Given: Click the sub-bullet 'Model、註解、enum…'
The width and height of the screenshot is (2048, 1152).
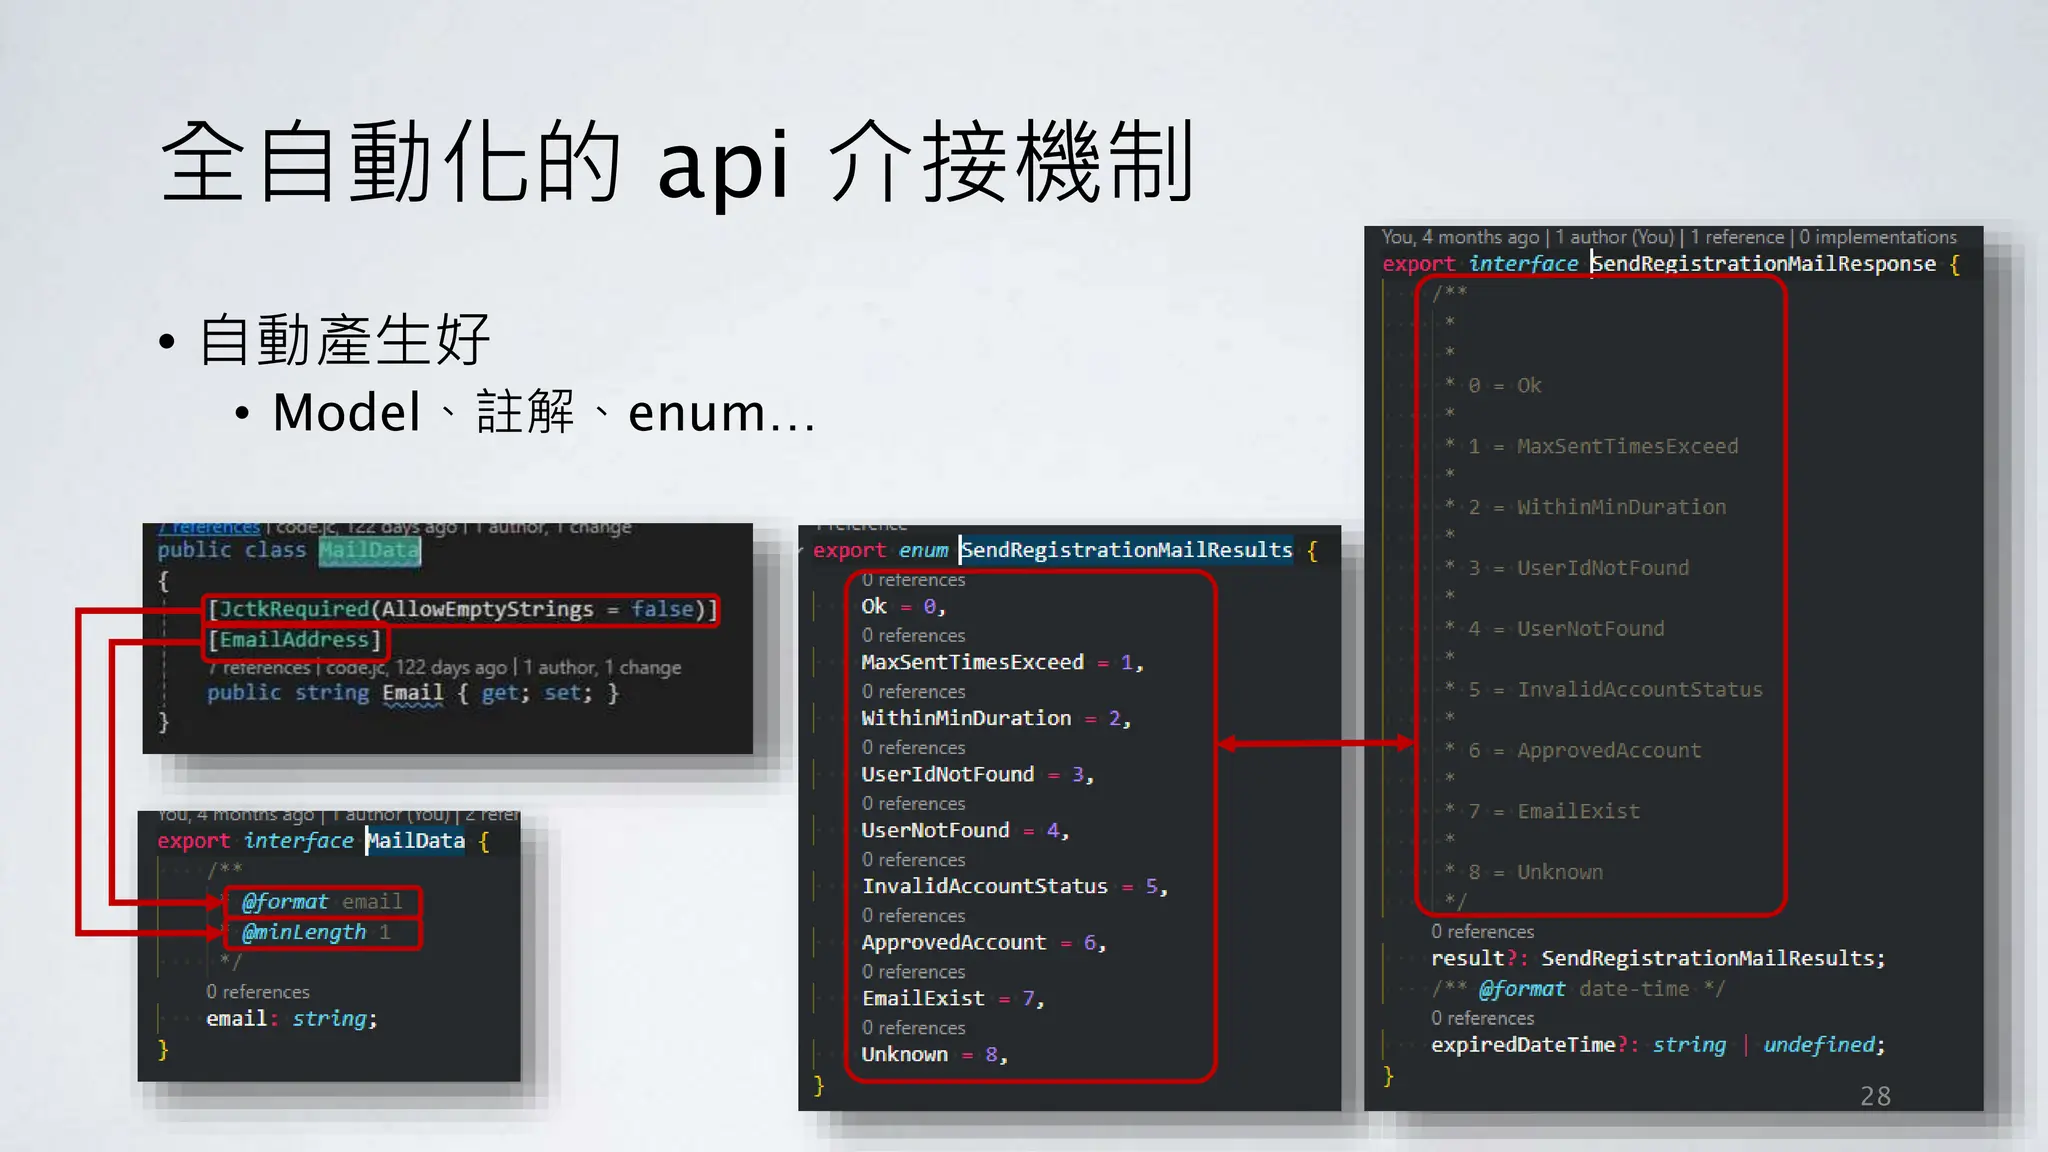Looking at the screenshot, I should tap(545, 412).
